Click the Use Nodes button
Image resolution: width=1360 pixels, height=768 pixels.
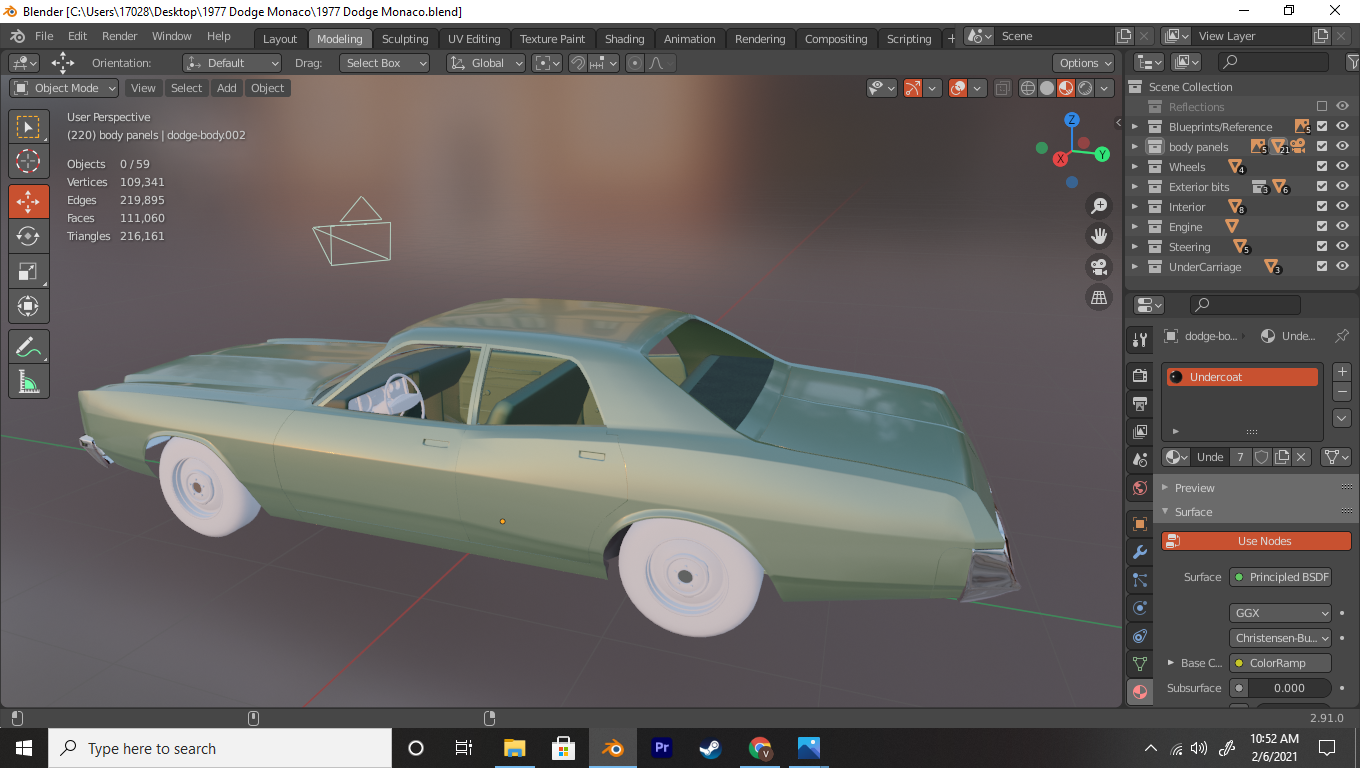pyautogui.click(x=1256, y=541)
